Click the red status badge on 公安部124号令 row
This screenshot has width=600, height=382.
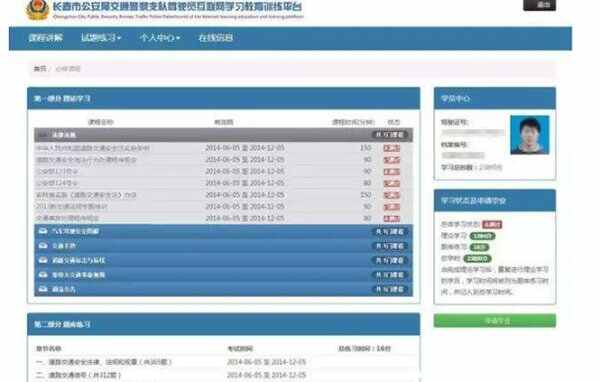tap(392, 183)
